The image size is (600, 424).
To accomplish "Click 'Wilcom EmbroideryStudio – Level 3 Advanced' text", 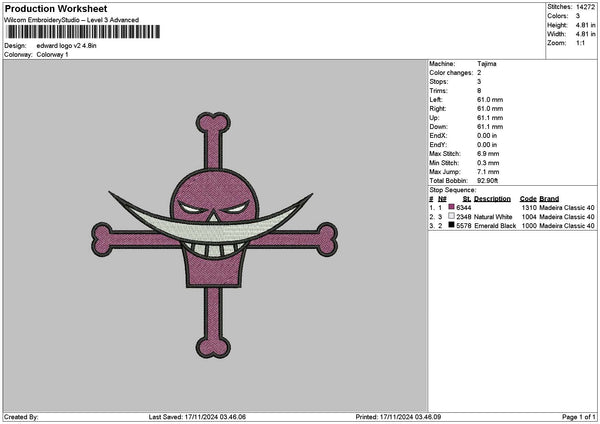I will (x=72, y=20).
